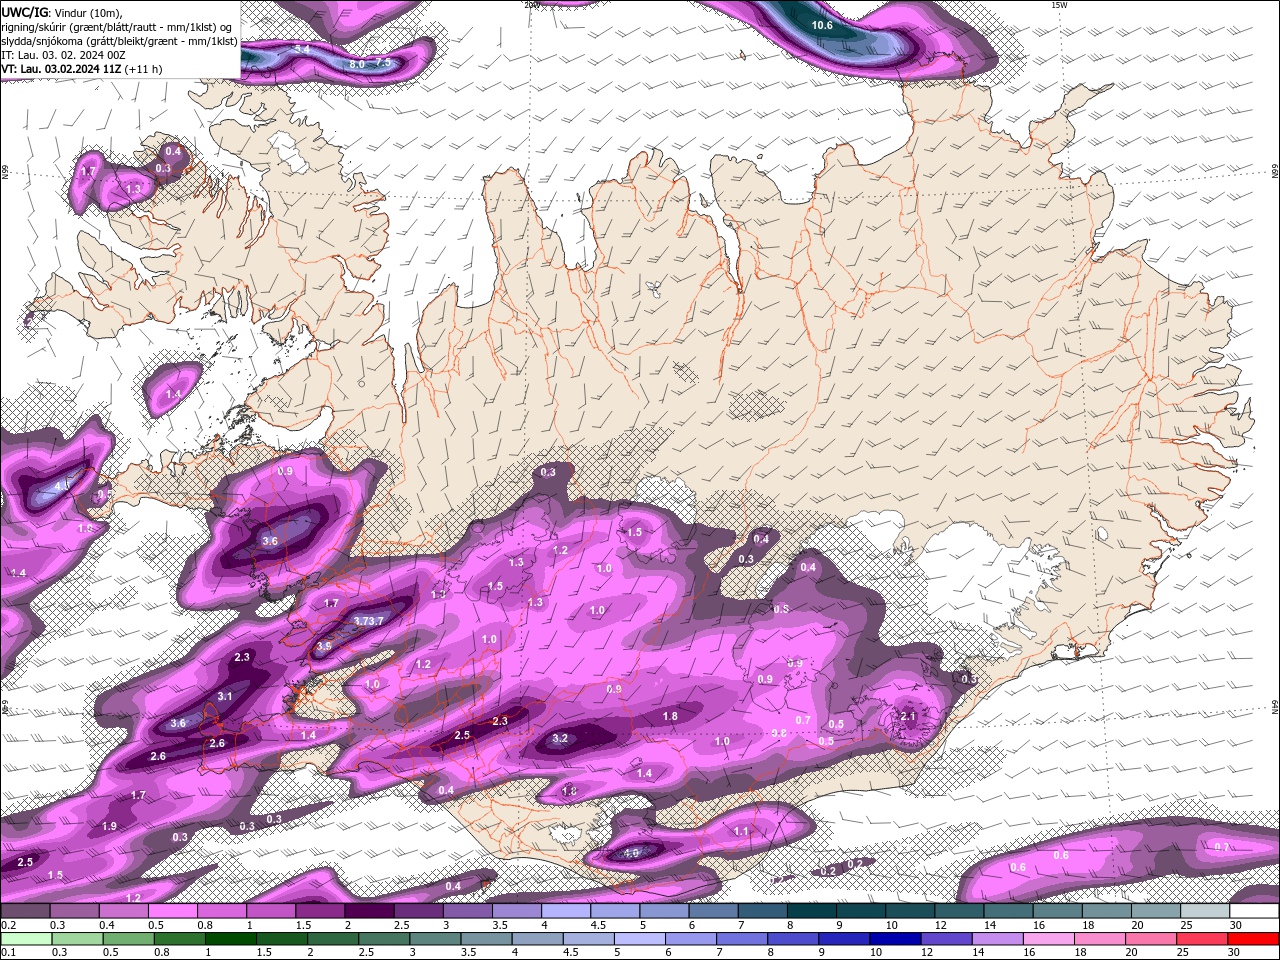Click the 0.1 tick label on lower scale

pyautogui.click(x=8, y=952)
